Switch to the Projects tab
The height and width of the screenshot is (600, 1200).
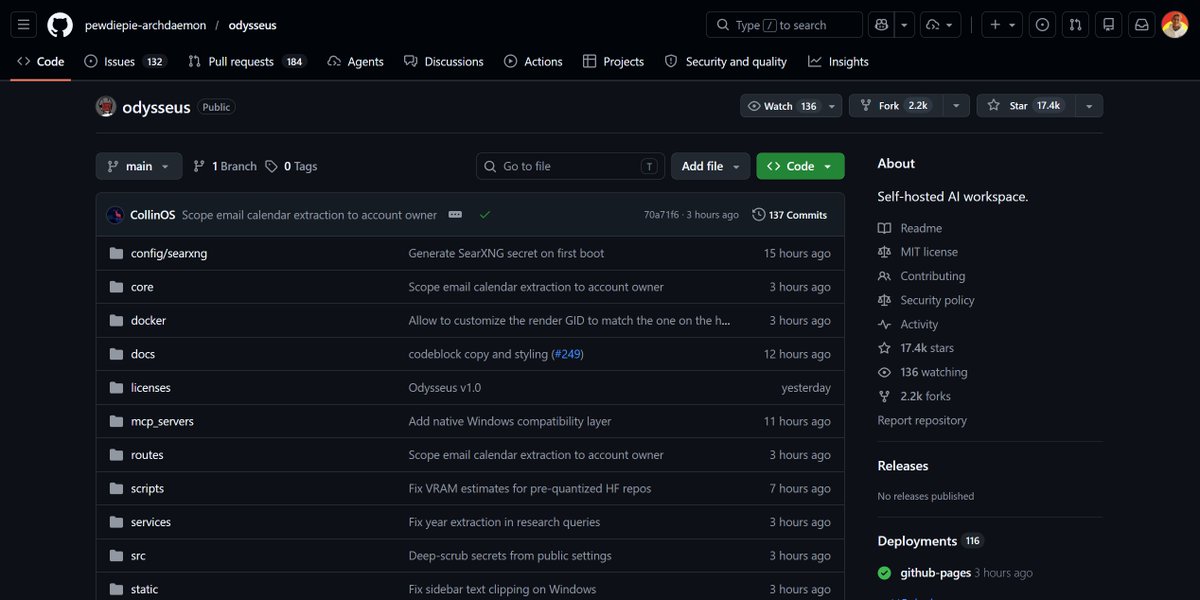(x=614, y=62)
